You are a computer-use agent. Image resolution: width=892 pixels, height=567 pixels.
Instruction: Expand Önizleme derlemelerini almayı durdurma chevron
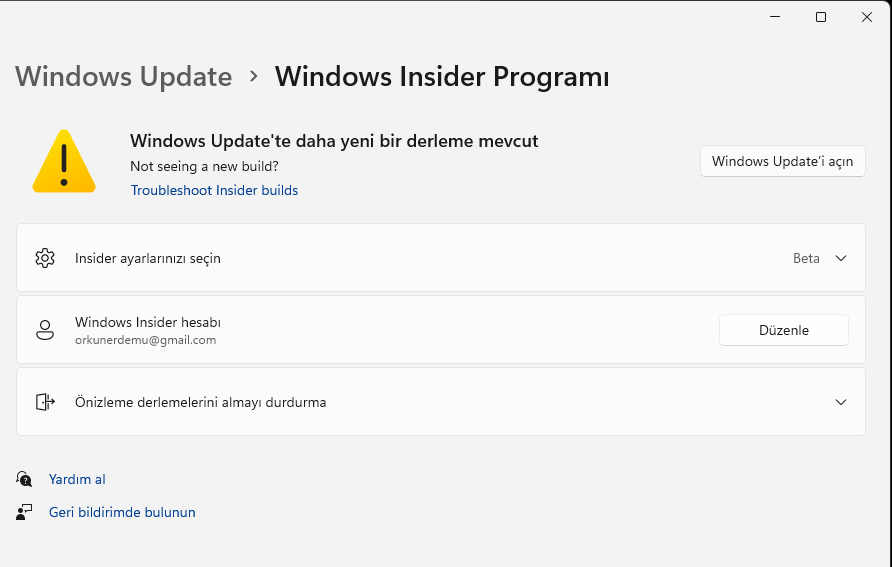point(841,402)
